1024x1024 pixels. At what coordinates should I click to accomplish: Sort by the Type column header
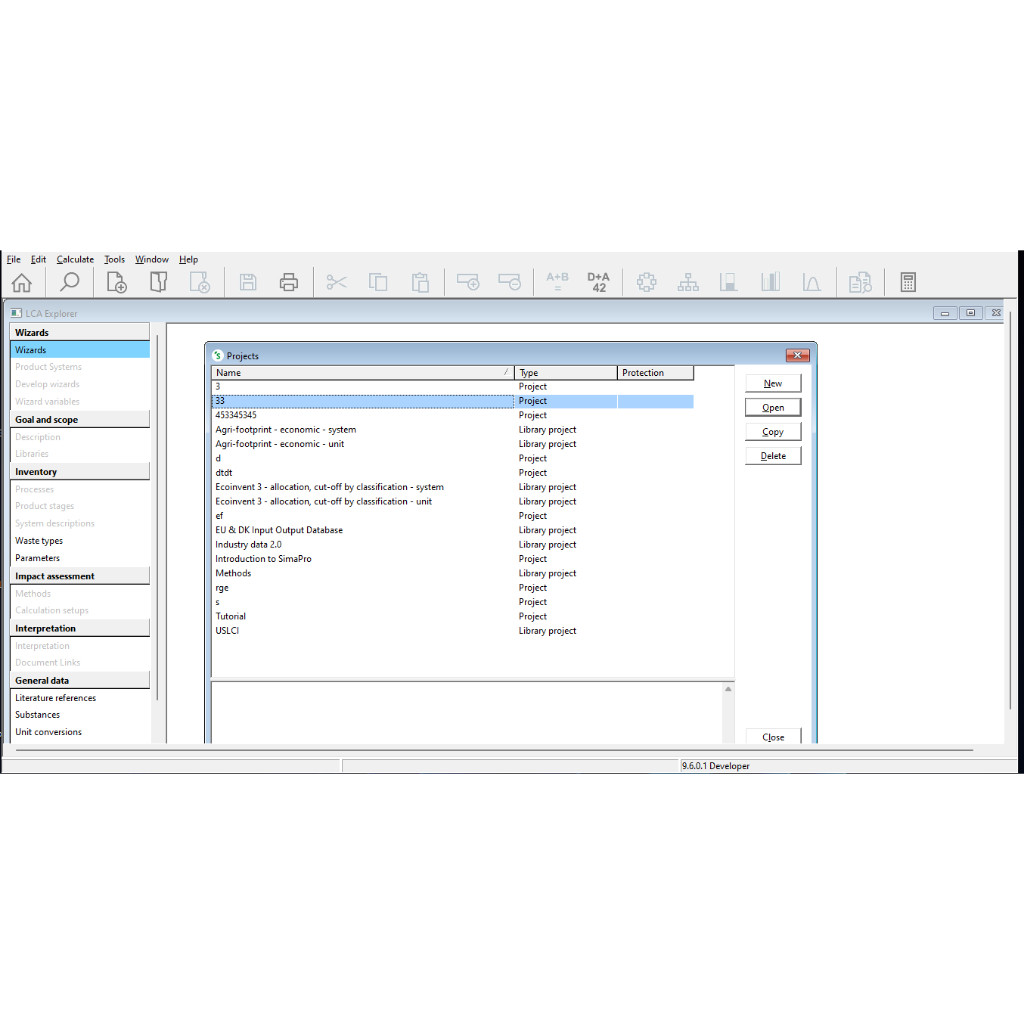[566, 373]
